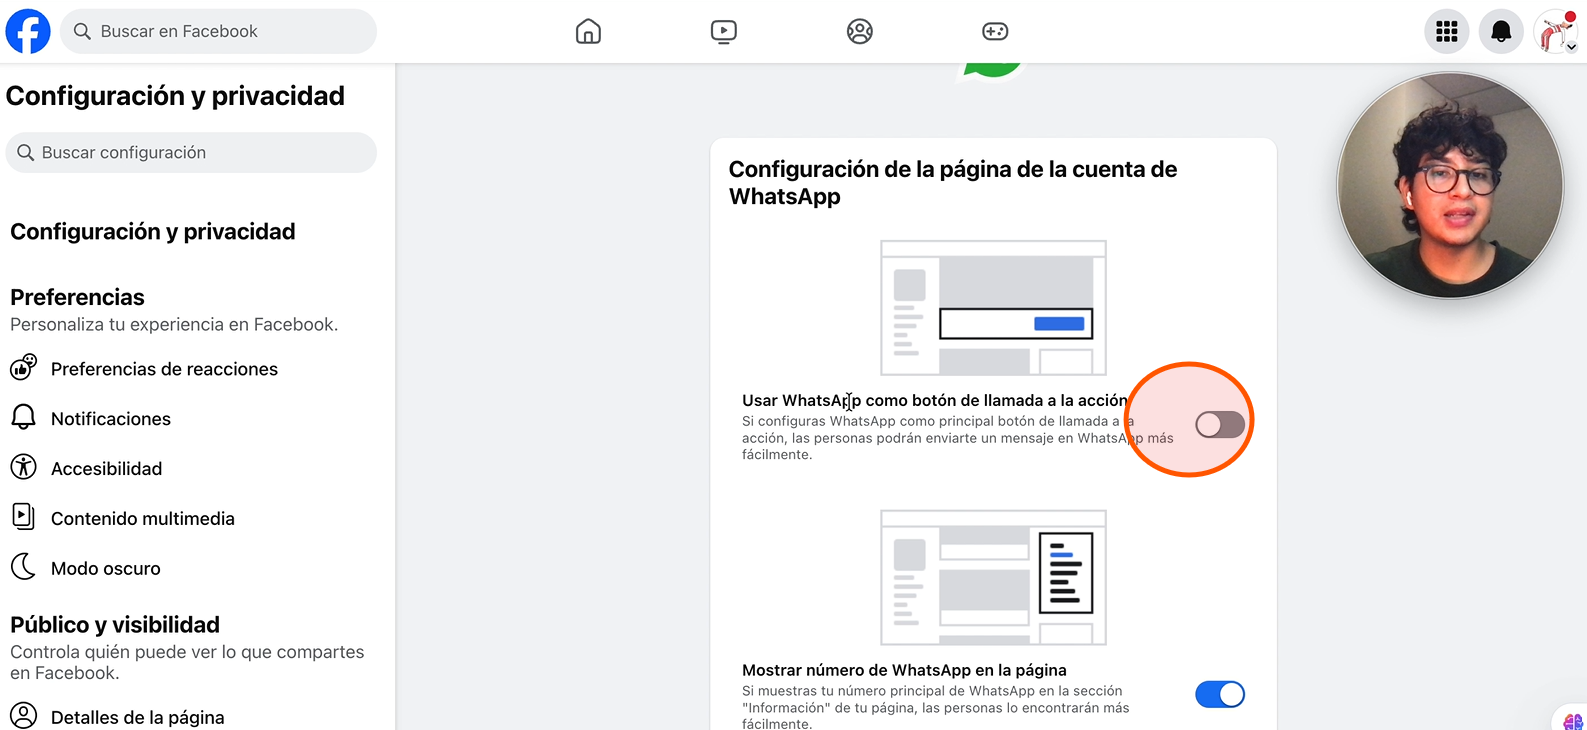Viewport: 1587px width, 730px height.
Task: Enable Usar WhatsApp como botón de llamada toggle
Action: 1220,425
